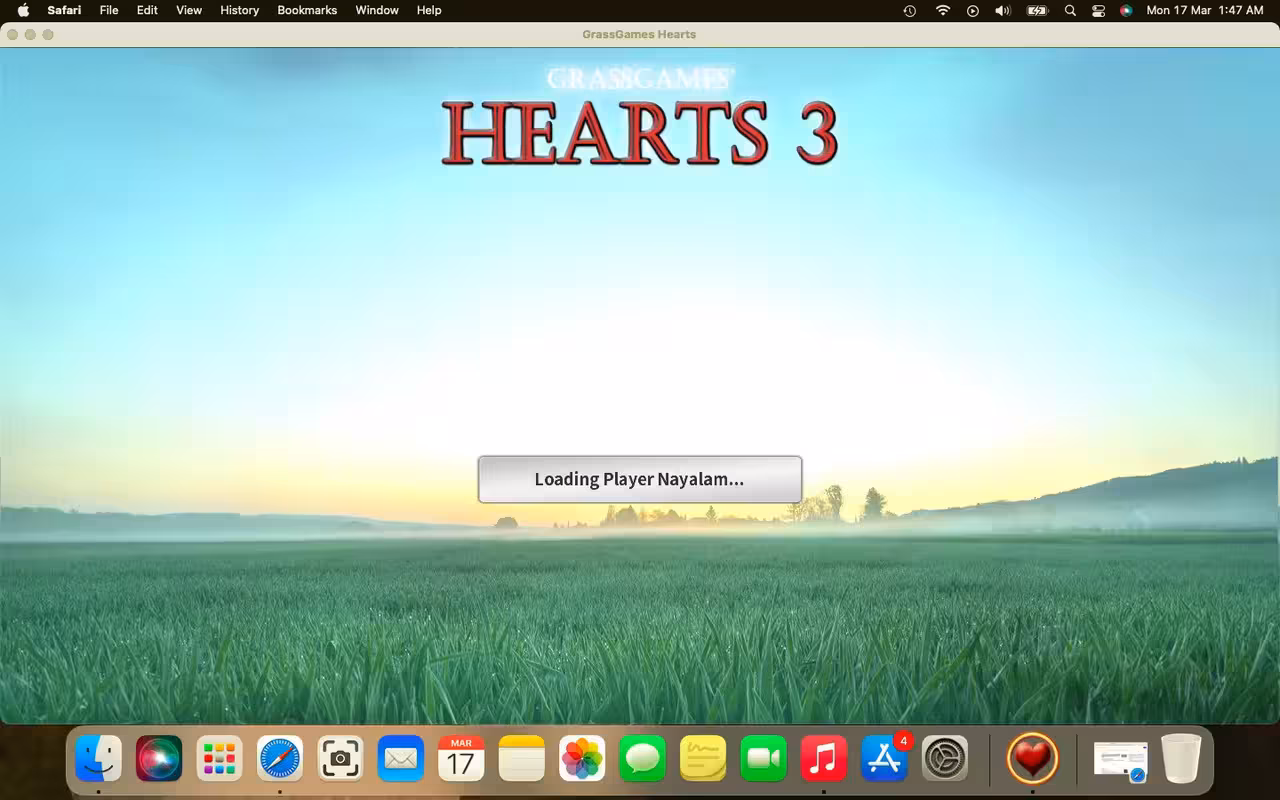The image size is (1280, 800).
Task: Click the Loading Player Nayalam button
Action: (640, 479)
